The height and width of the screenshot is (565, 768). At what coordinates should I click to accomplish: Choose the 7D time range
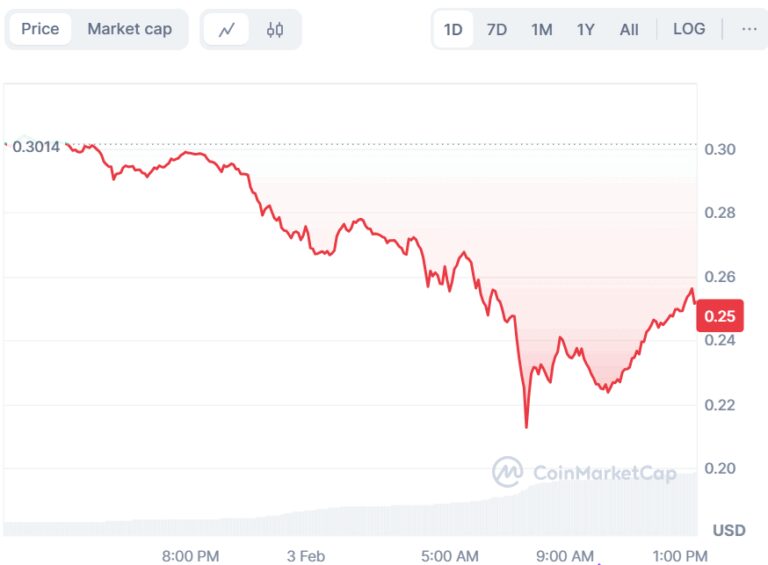(497, 29)
